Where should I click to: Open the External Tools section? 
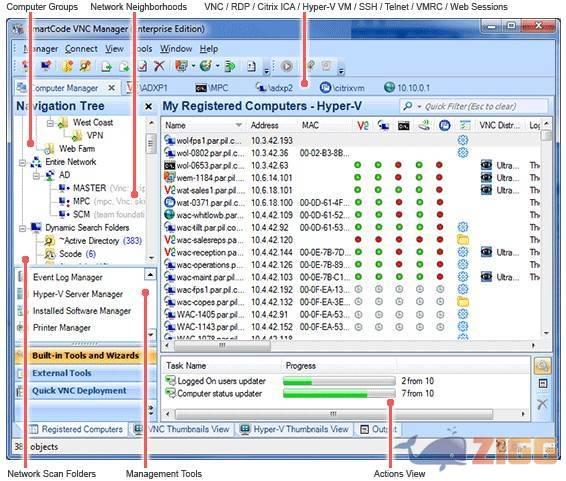pos(86,373)
